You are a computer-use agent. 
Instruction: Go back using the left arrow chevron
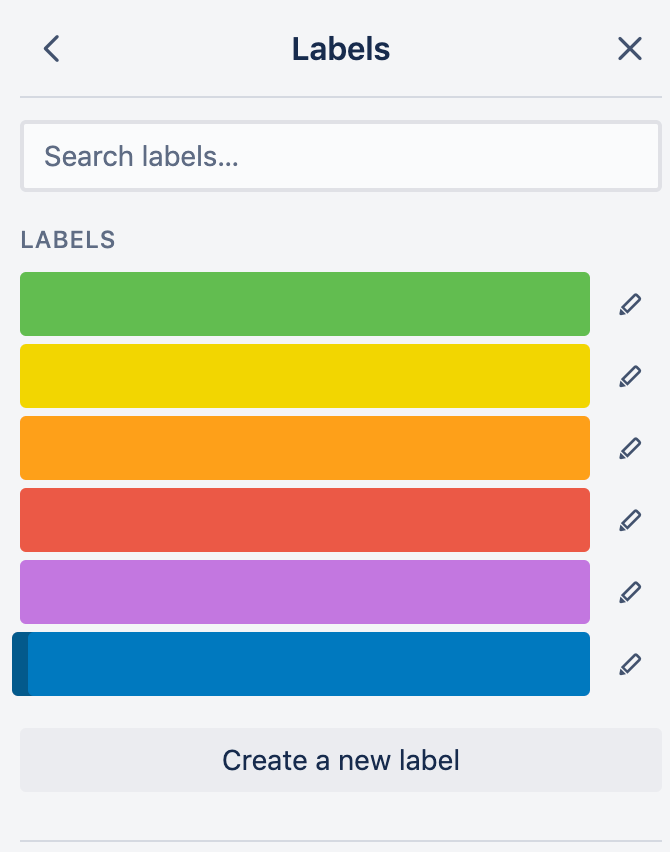51,48
